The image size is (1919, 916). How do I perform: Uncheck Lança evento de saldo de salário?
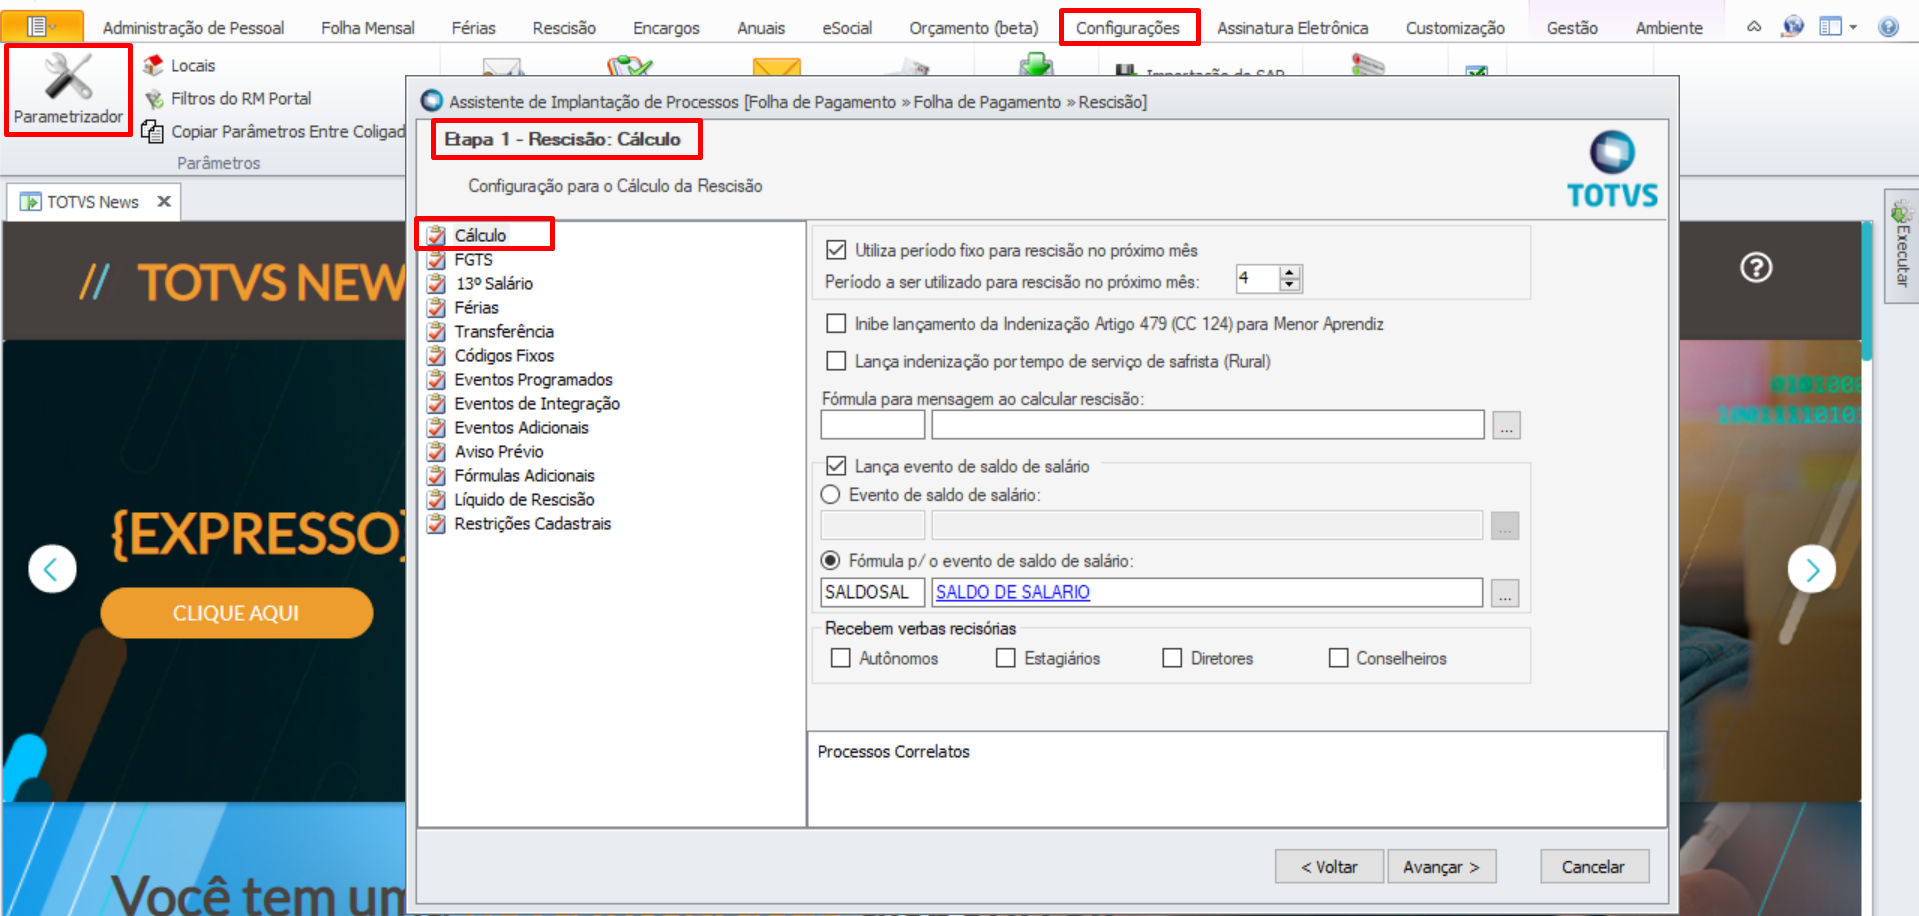(x=836, y=466)
